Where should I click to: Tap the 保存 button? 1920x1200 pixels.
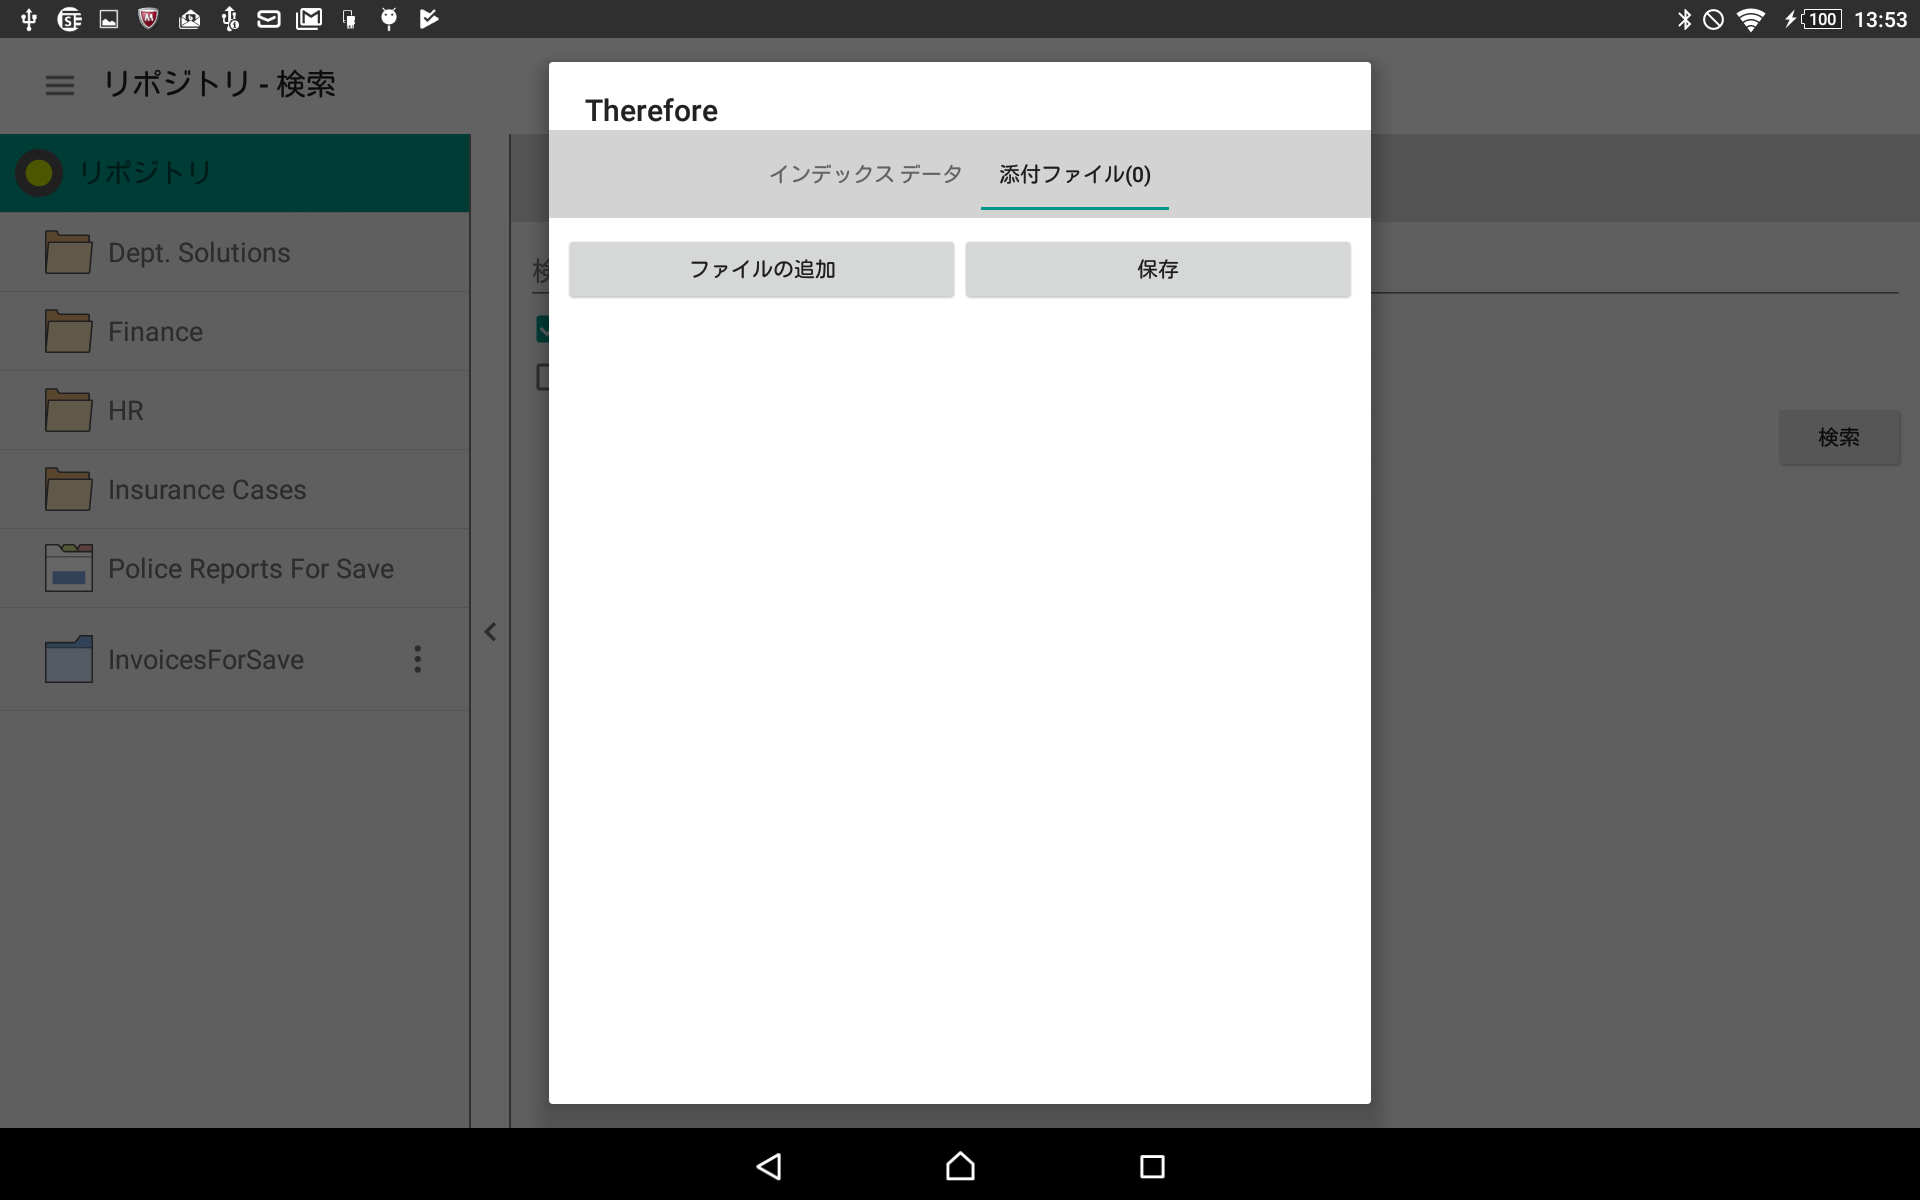coord(1158,269)
